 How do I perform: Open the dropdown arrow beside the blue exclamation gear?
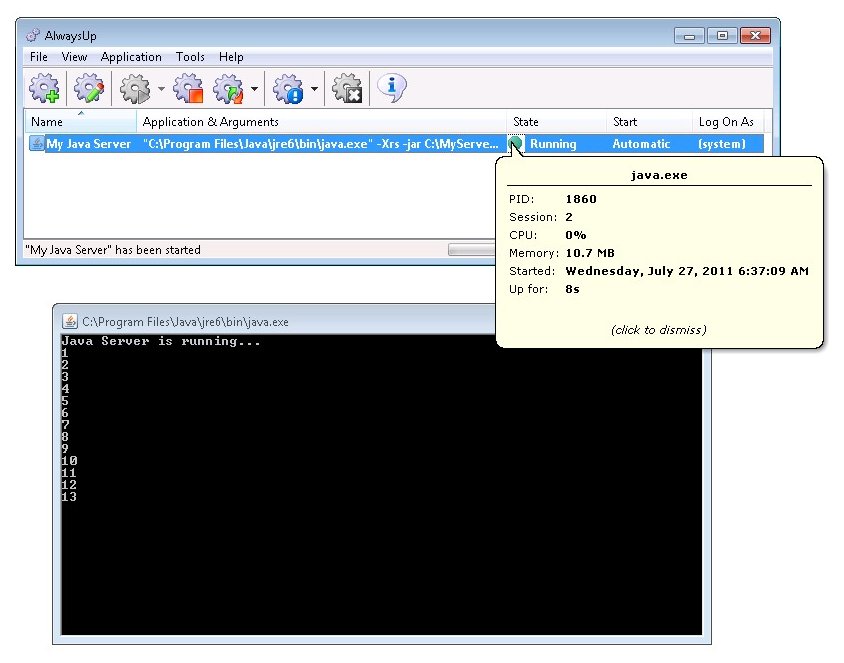[x=314, y=88]
